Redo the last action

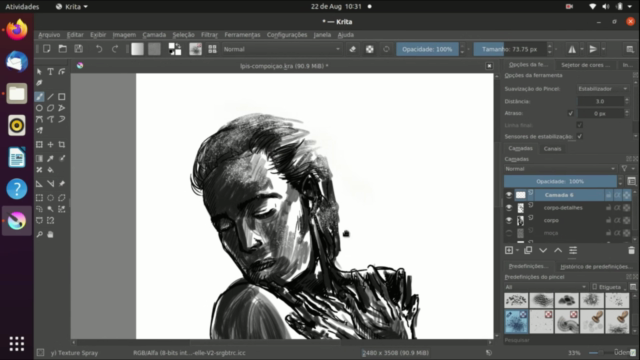[115, 49]
